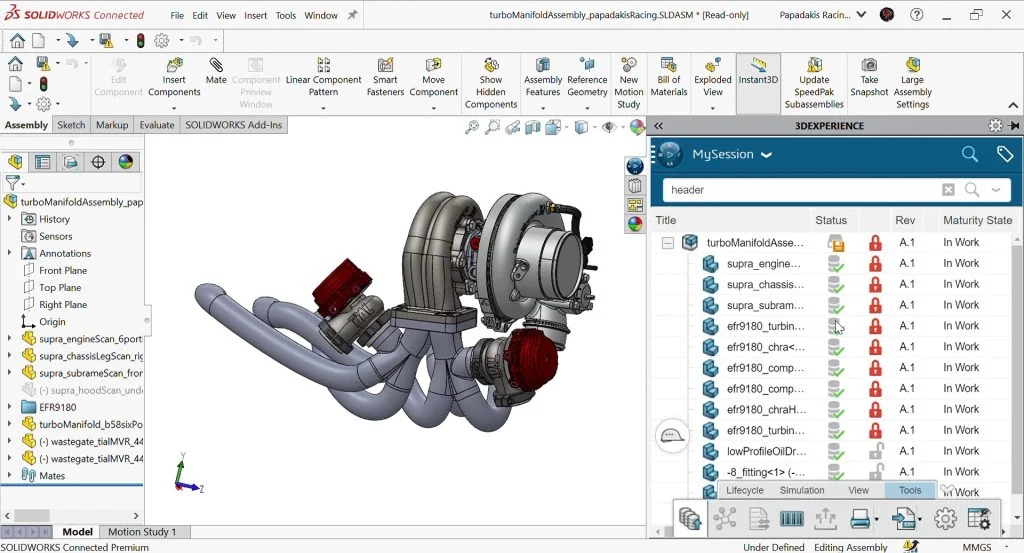The image size is (1024, 553).
Task: Toggle the 3DEXPERIENCE panel pin
Action: [x=1014, y=126]
